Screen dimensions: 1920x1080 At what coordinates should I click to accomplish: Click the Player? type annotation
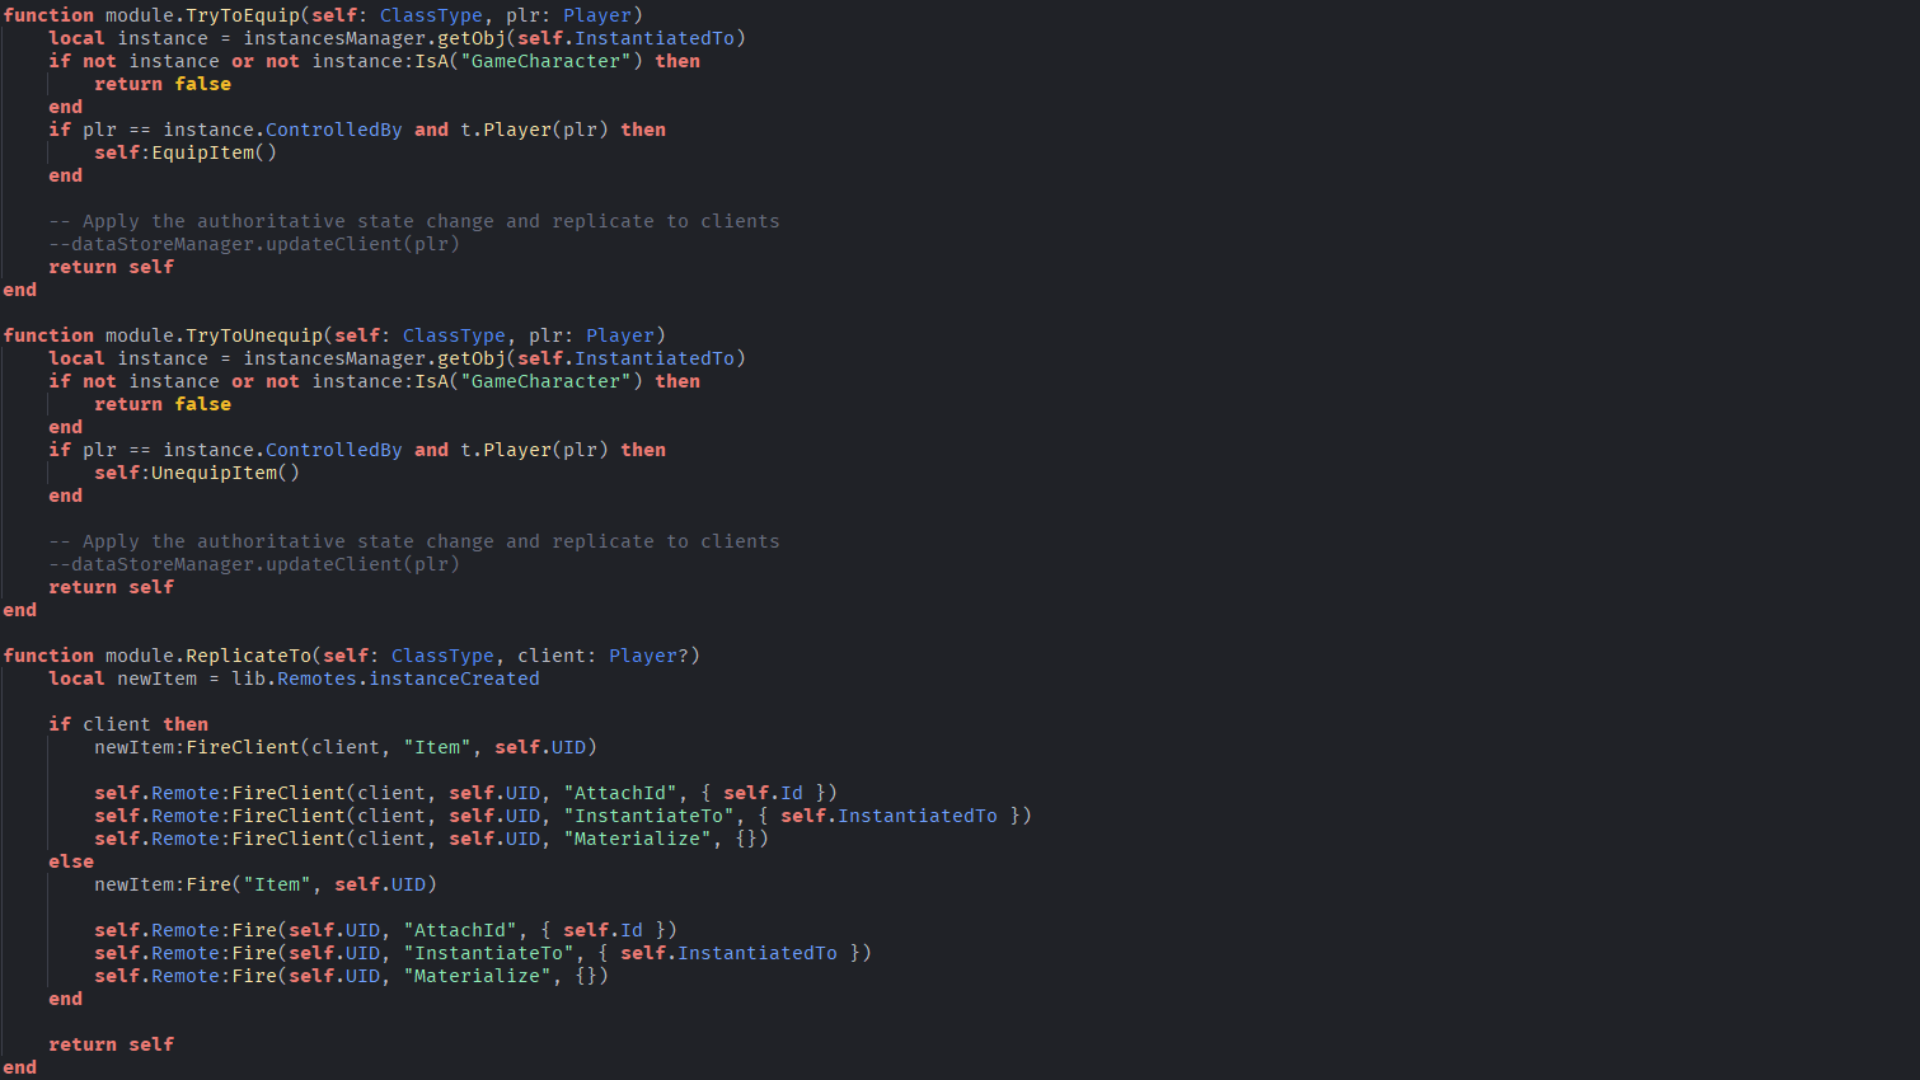pos(648,655)
